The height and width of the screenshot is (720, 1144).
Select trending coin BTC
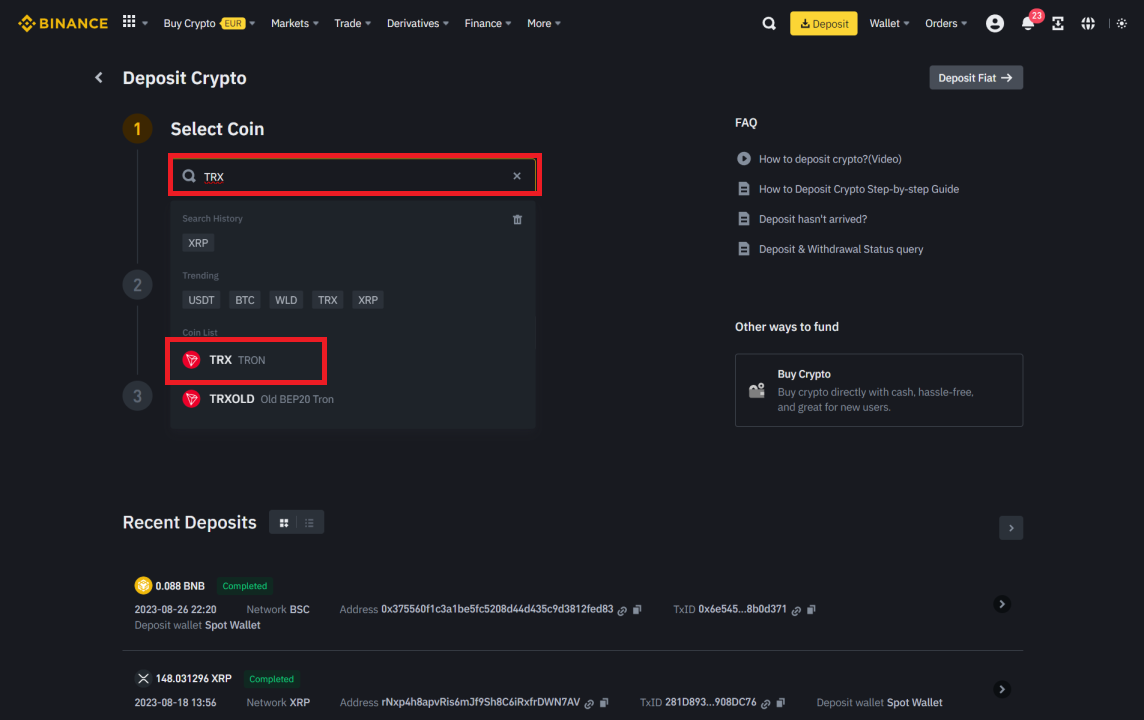[244, 300]
